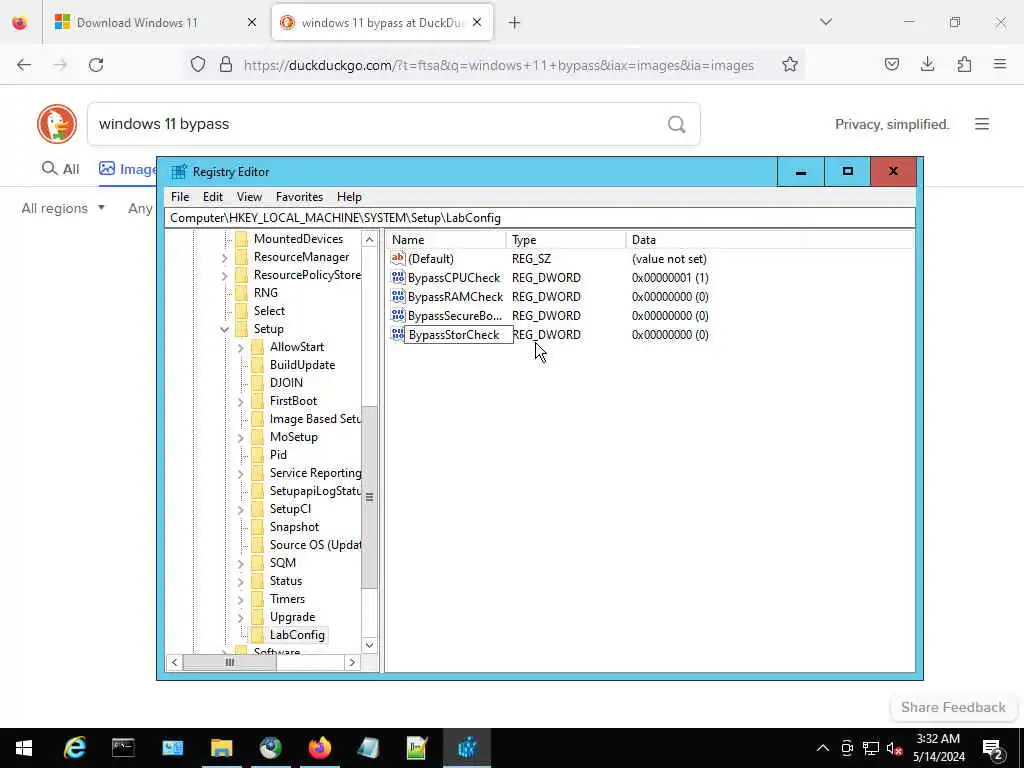Click the Registry Editor taskbar icon

pyautogui.click(x=467, y=748)
